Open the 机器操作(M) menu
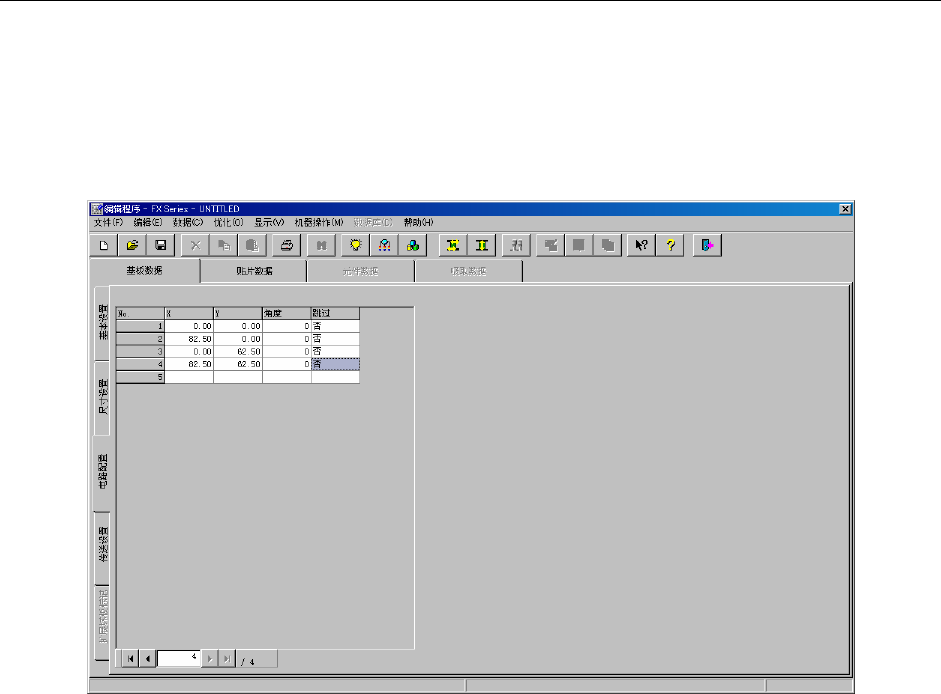 (319, 222)
